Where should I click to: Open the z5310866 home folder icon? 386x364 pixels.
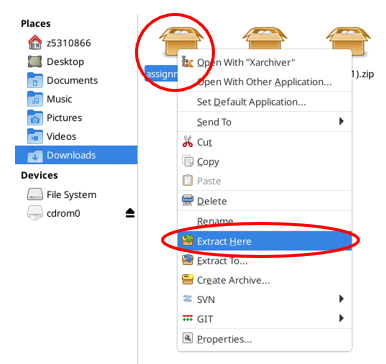[x=35, y=43]
